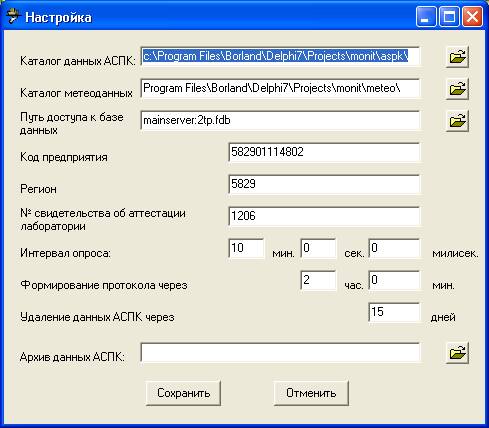The width and height of the screenshot is (489, 428).
Task: Open folder browser for Каталог данных АСПК
Action: (457, 57)
